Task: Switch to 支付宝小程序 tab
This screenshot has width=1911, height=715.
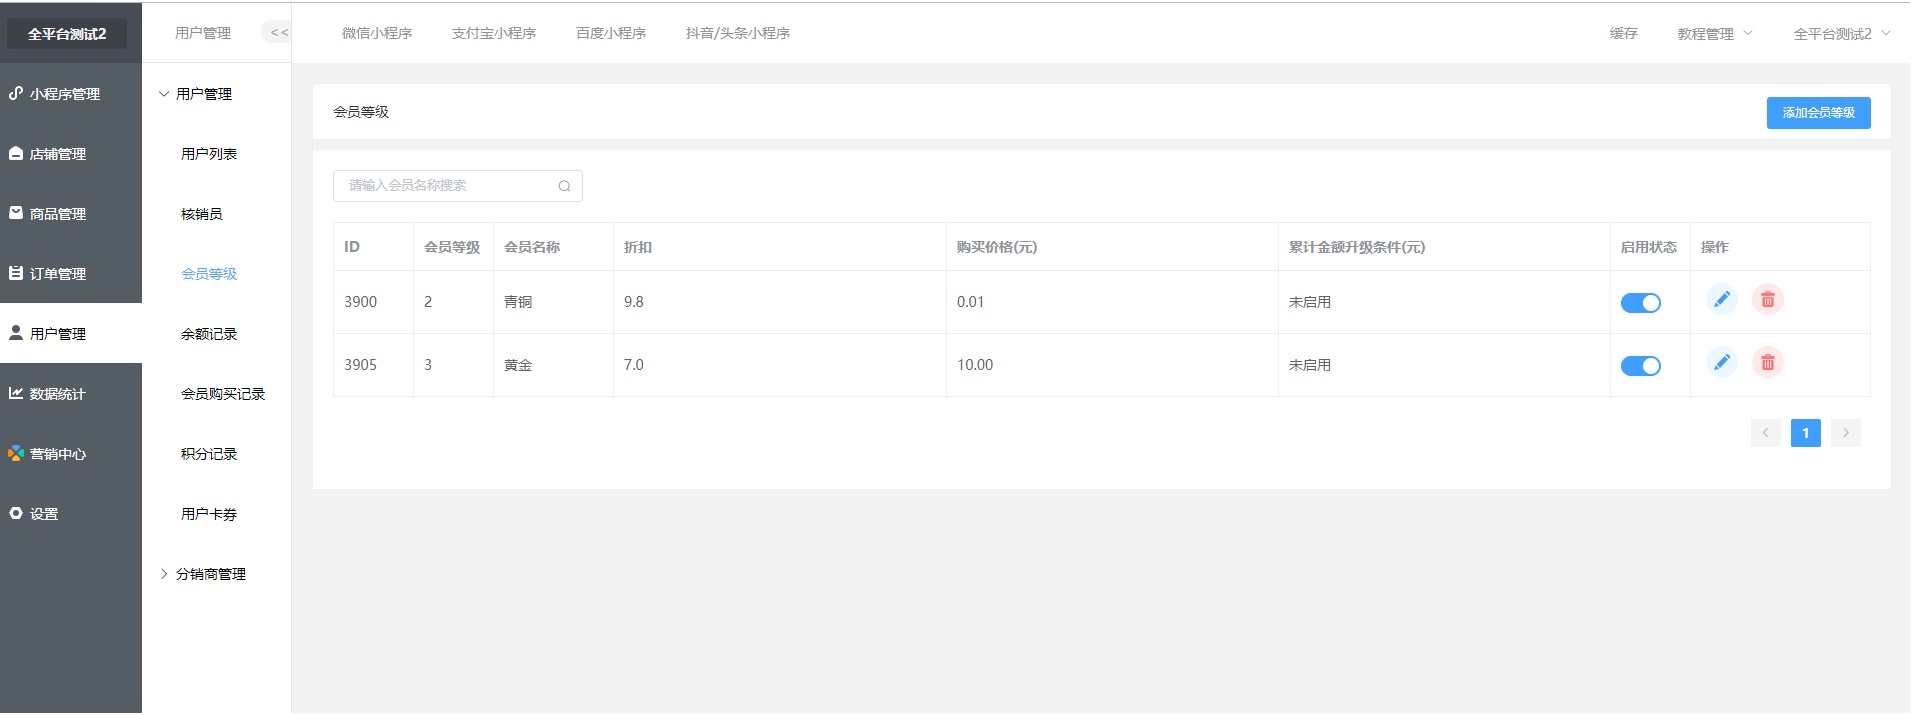Action: coord(494,34)
